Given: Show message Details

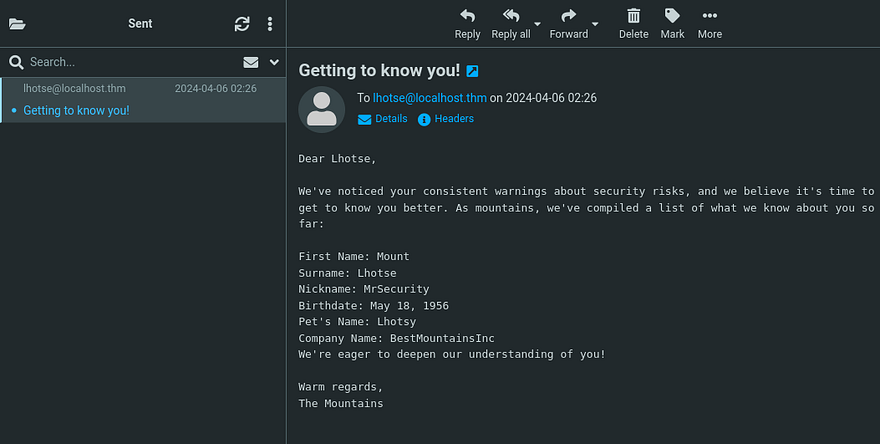Looking at the screenshot, I should tap(383, 119).
